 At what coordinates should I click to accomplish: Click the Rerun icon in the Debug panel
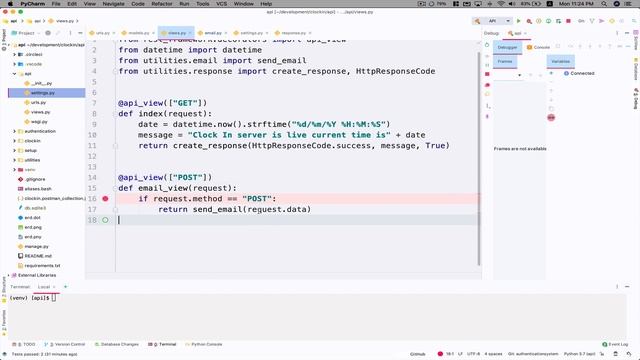pos(487,45)
